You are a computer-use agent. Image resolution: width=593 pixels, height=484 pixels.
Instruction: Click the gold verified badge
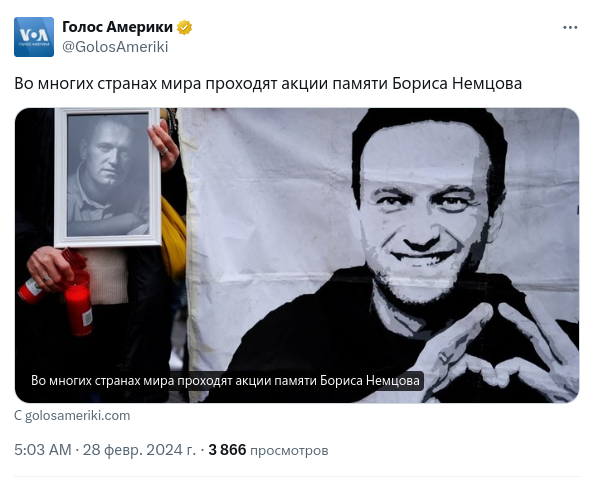tap(184, 27)
